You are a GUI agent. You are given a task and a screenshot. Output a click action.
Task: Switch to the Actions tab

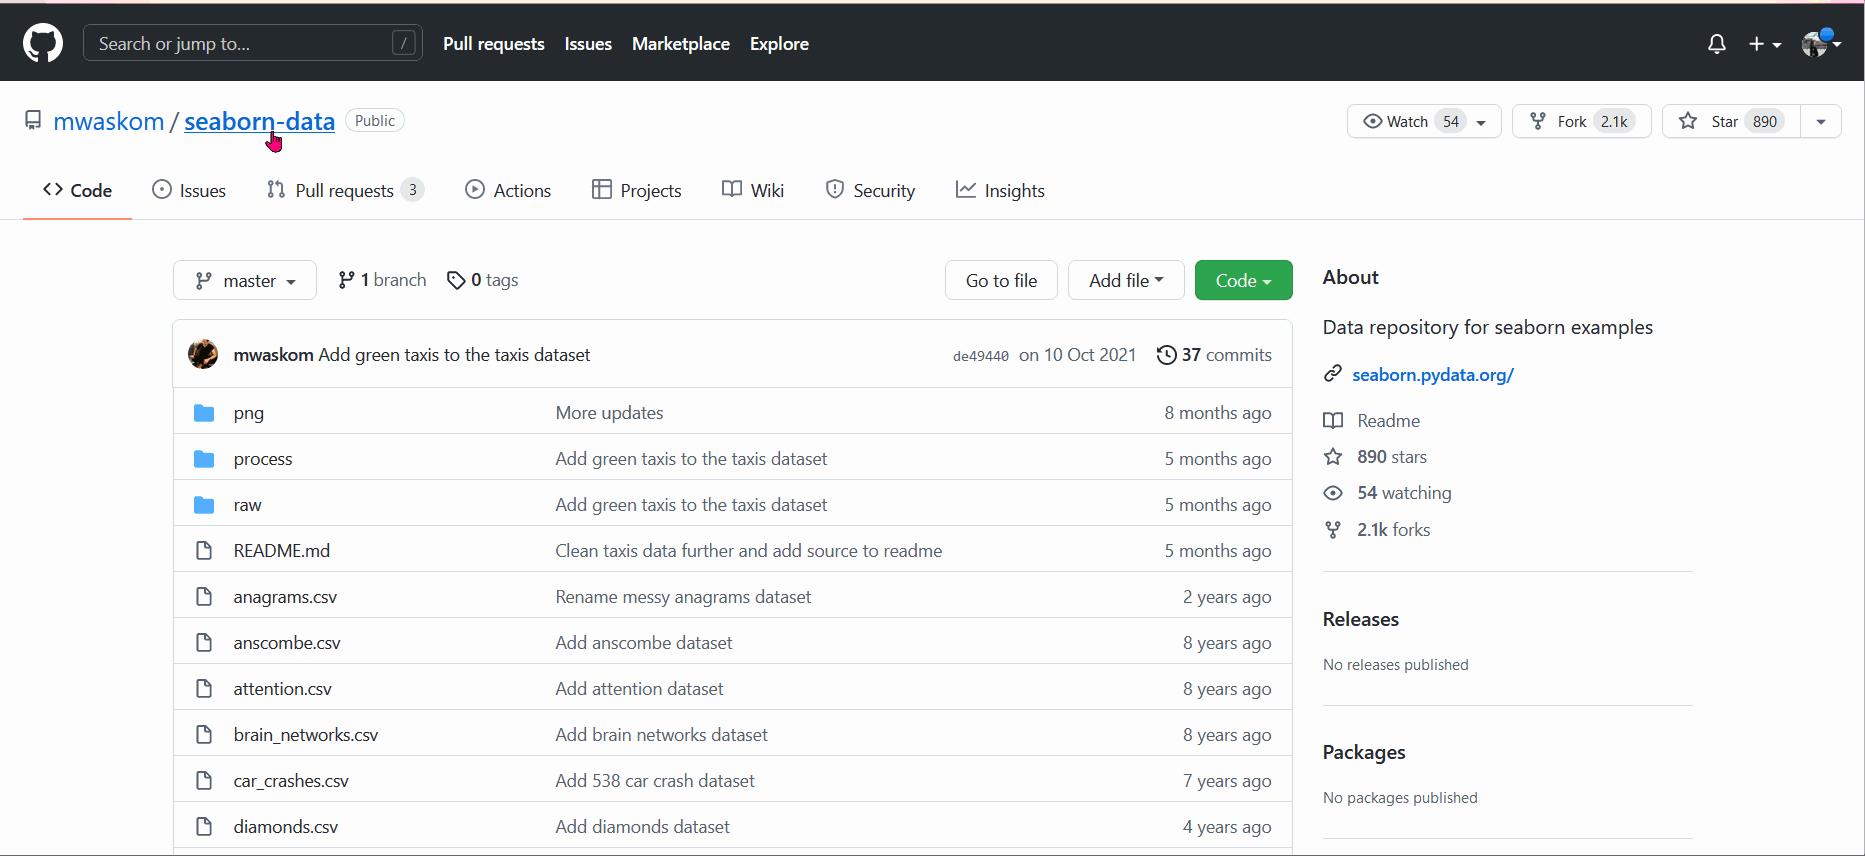(x=508, y=190)
